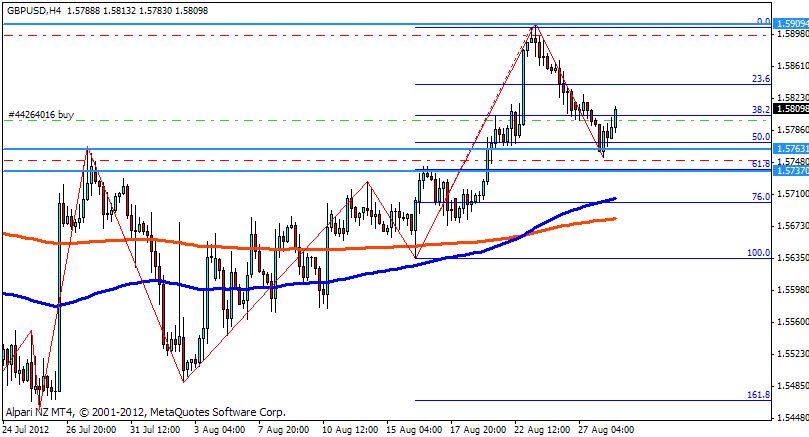Click the 31 Jul 12:00 time label
The image size is (809, 437).
click(155, 429)
